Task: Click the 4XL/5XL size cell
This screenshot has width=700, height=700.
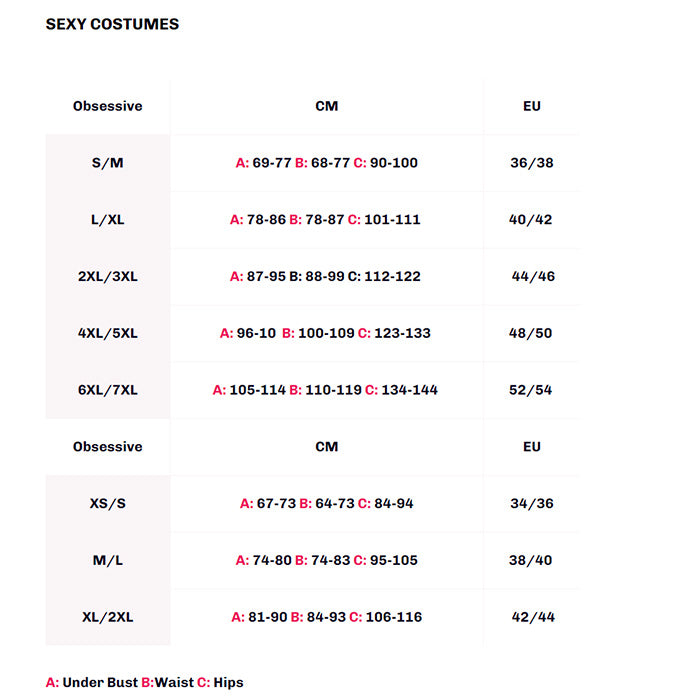Action: (107, 333)
